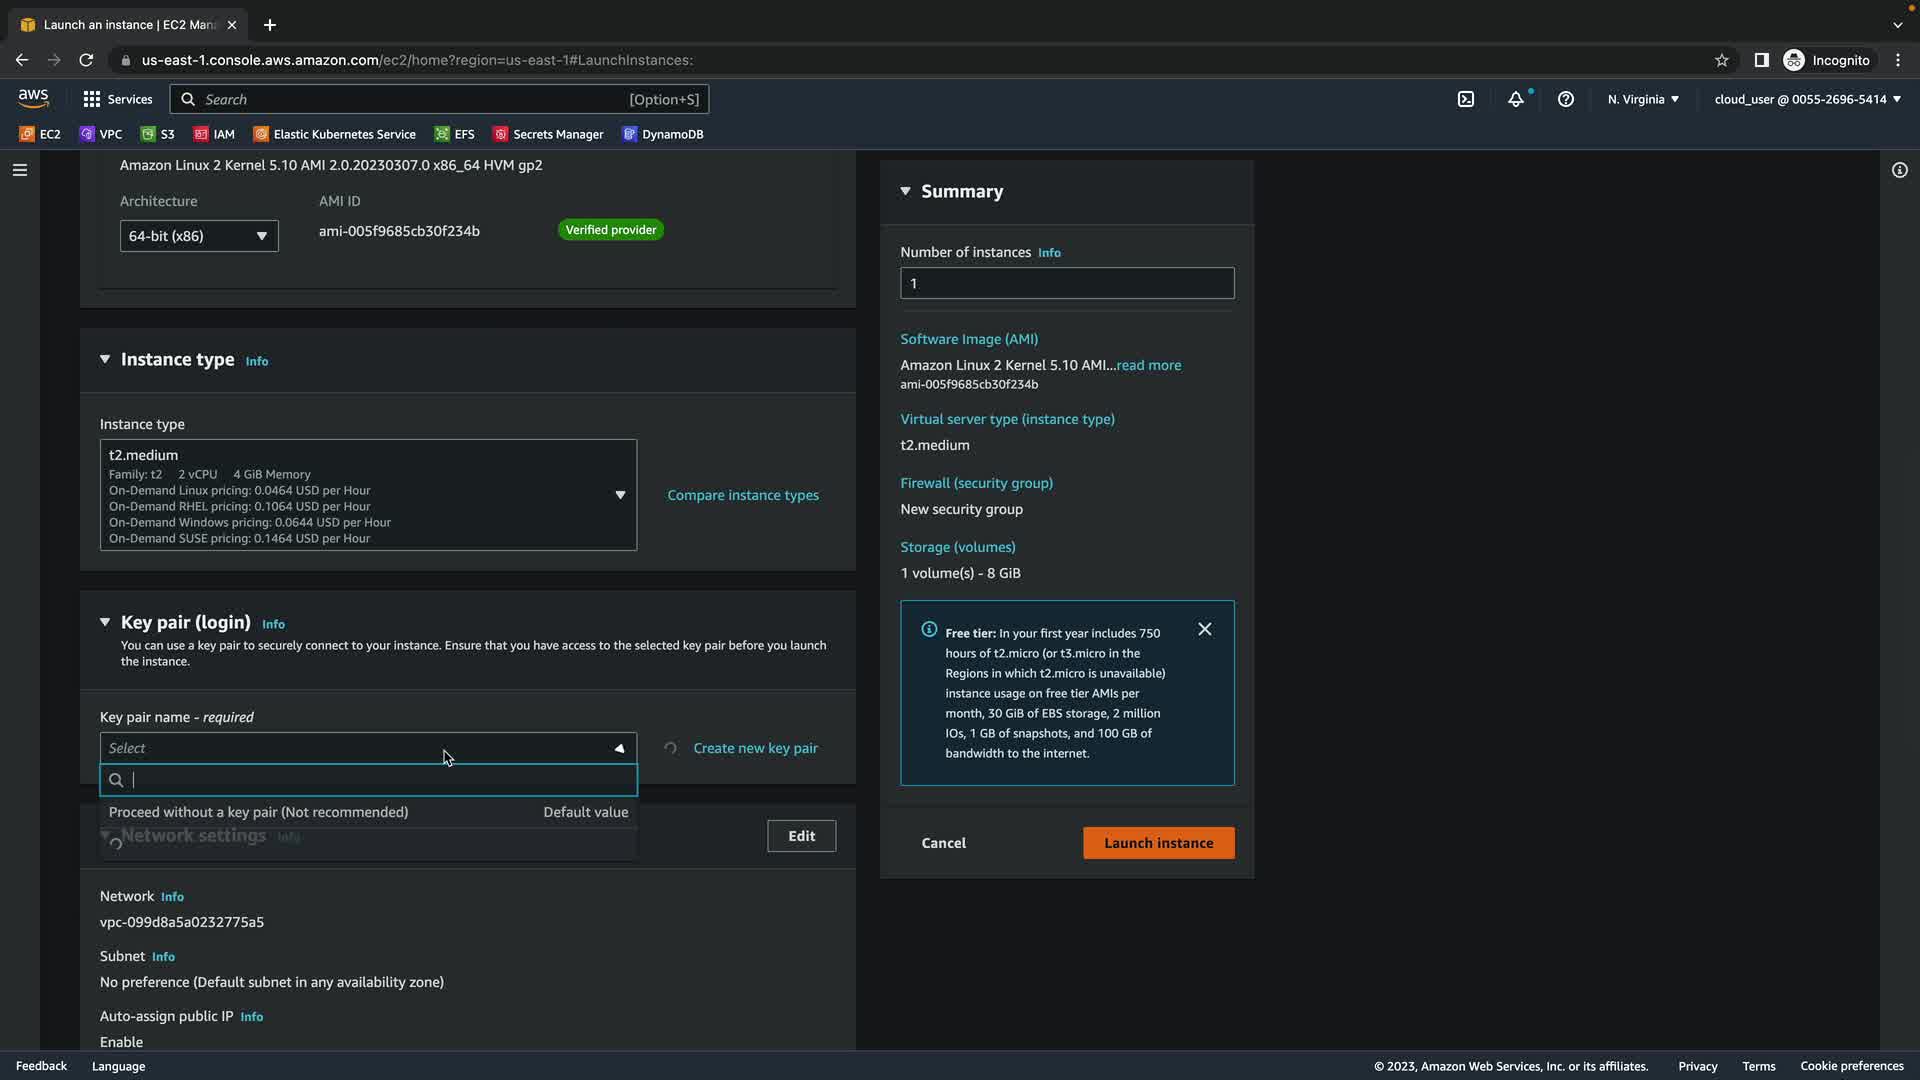Click the EC2 bookmark shortcut

click(40, 134)
